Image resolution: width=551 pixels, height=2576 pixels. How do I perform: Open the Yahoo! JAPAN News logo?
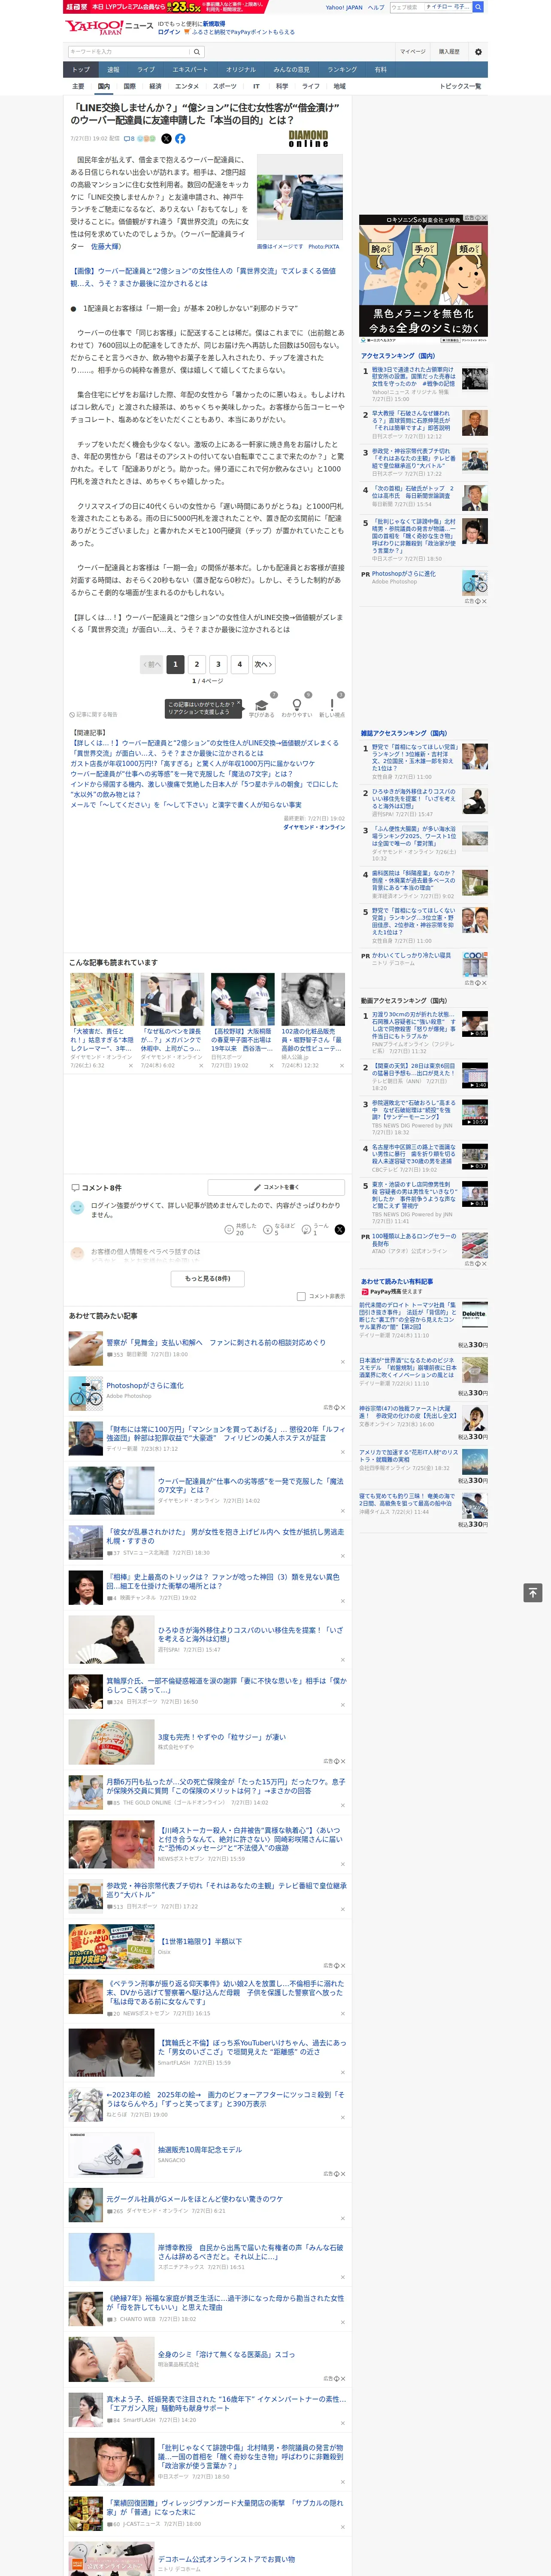tap(109, 27)
